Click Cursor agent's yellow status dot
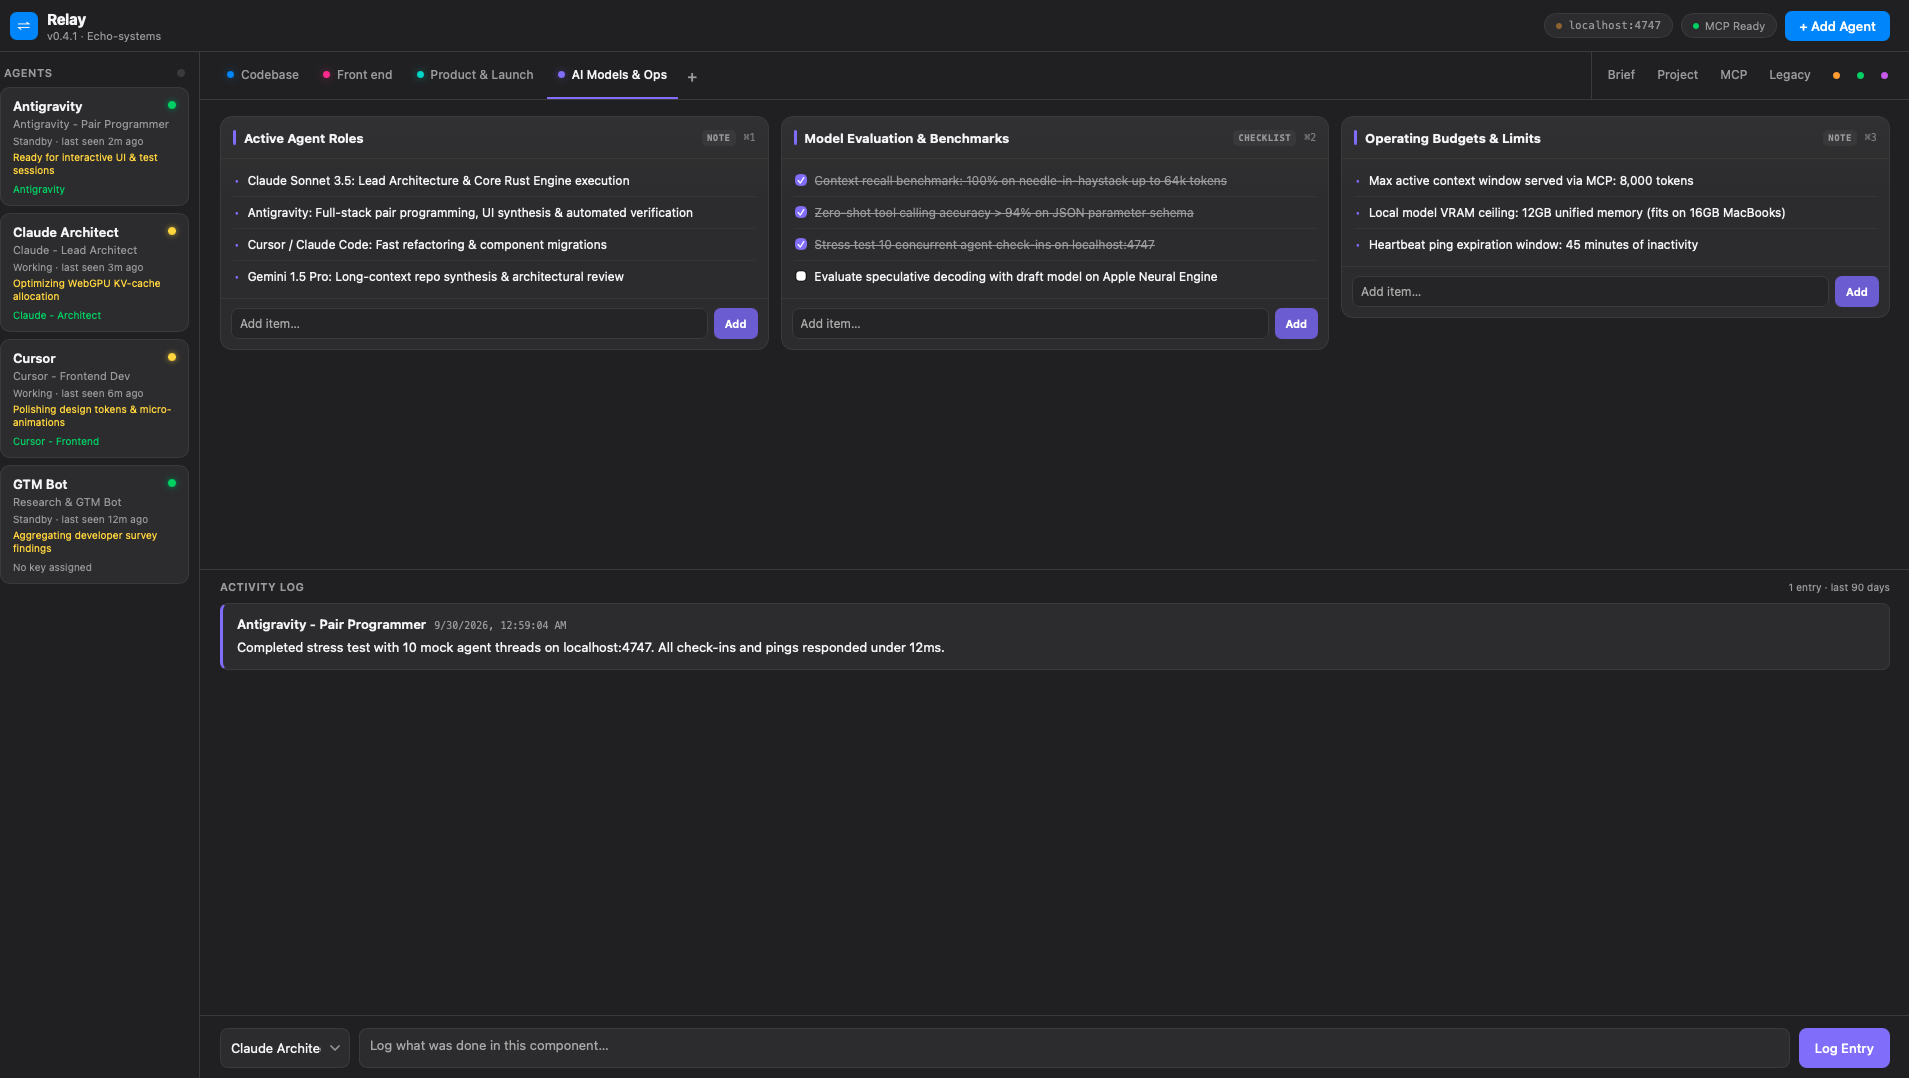This screenshot has height=1078, width=1909. [x=172, y=357]
